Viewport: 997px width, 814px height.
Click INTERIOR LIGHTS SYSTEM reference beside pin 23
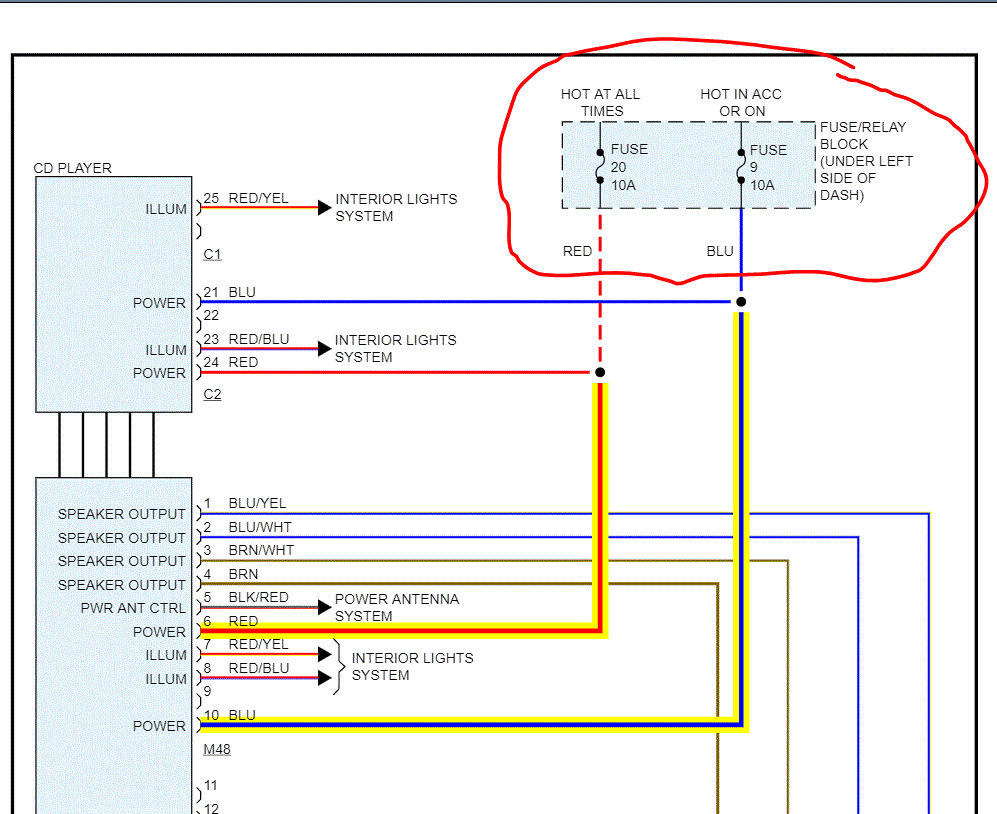395,349
